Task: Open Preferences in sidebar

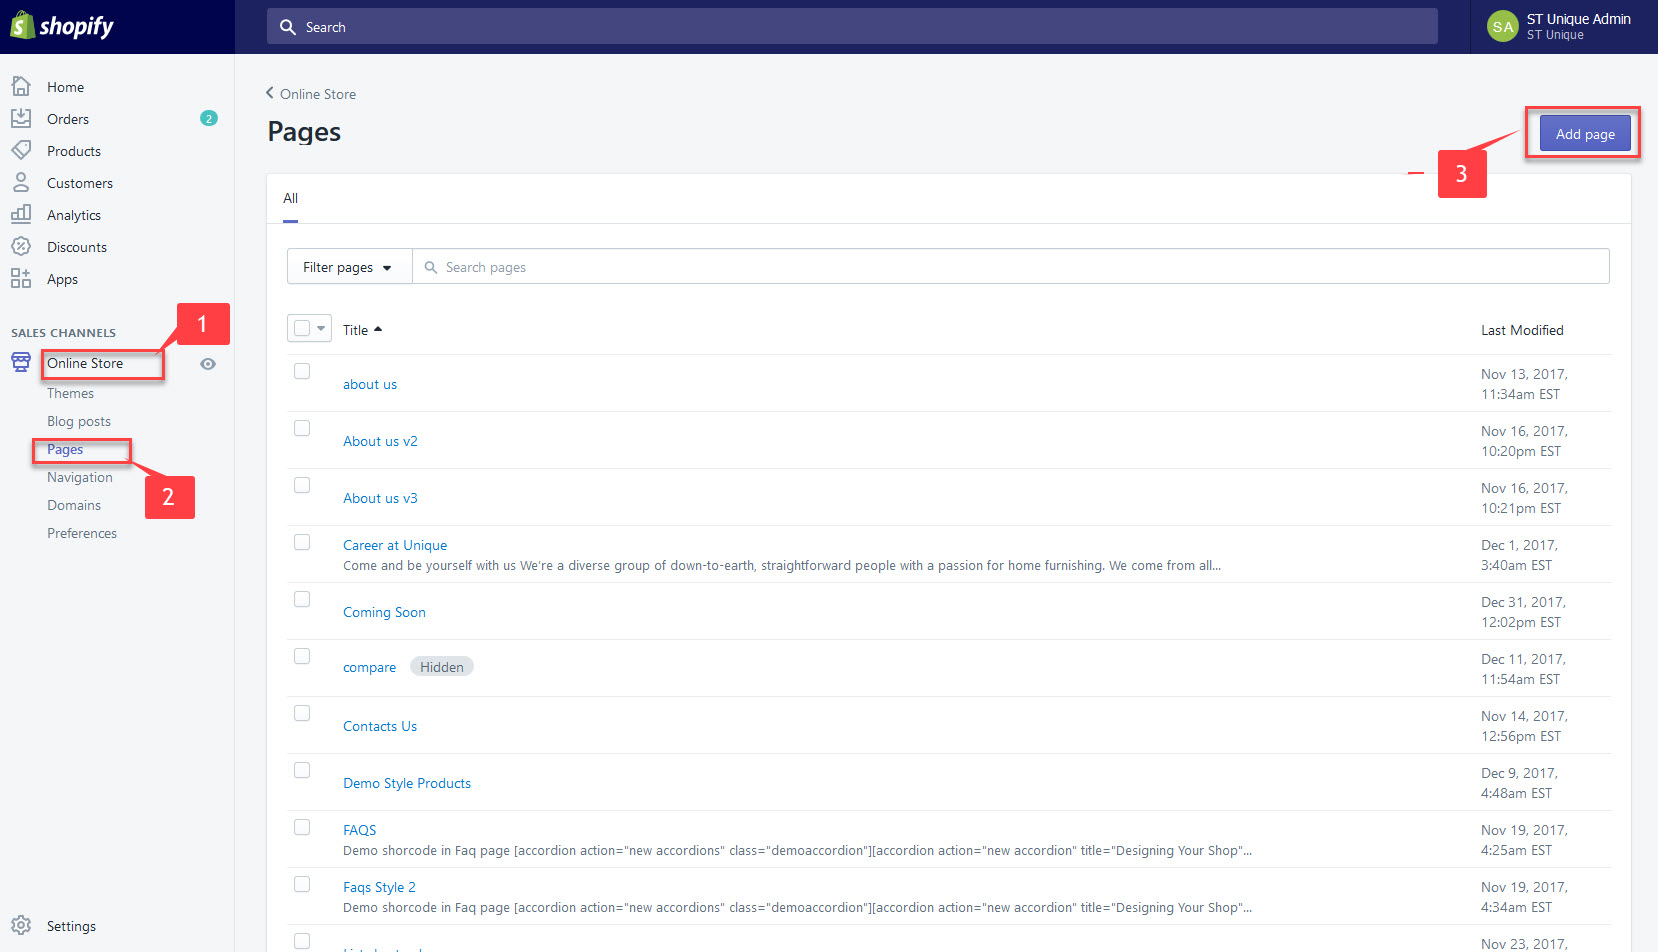Action: [x=82, y=533]
